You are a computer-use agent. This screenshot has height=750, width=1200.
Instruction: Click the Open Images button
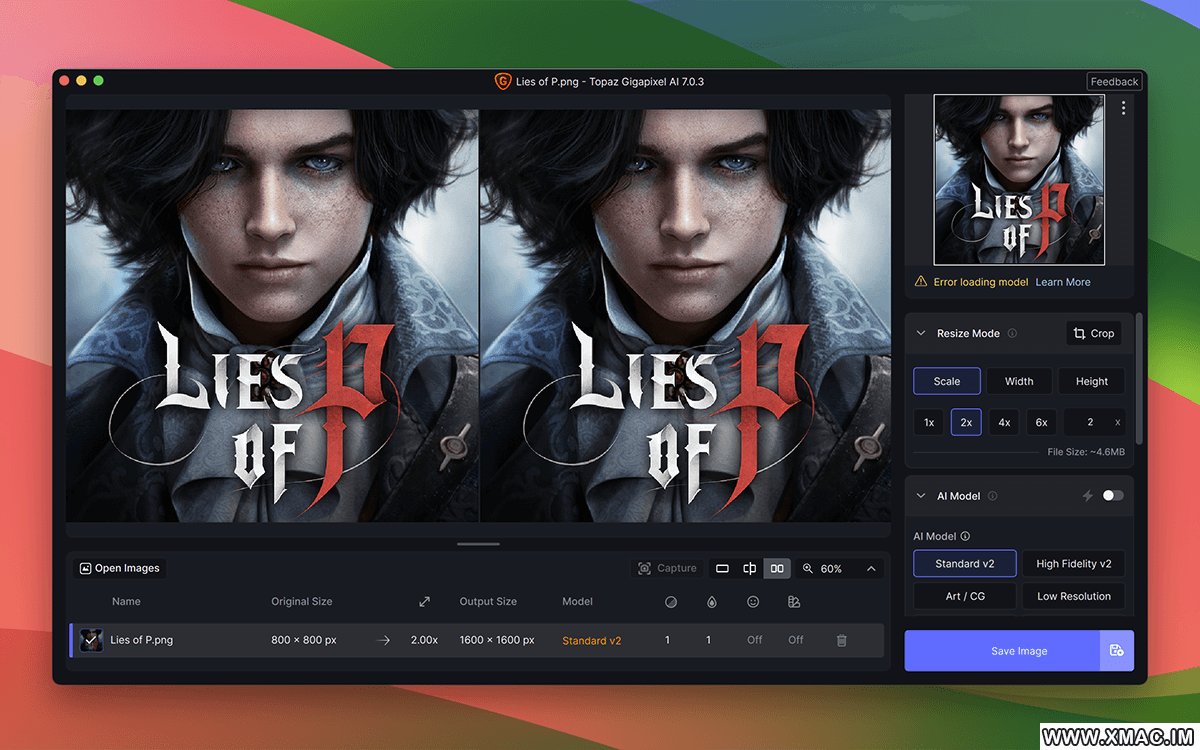coord(119,568)
